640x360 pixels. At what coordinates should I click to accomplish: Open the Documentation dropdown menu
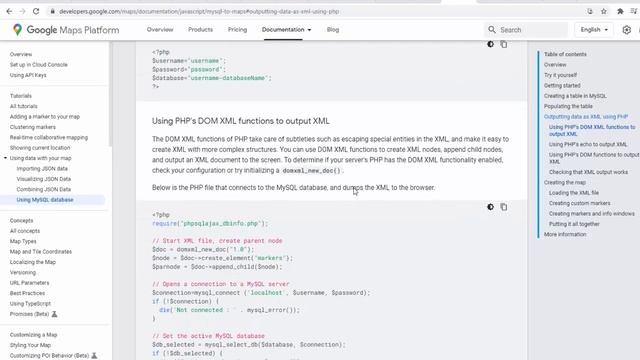pyautogui.click(x=286, y=30)
